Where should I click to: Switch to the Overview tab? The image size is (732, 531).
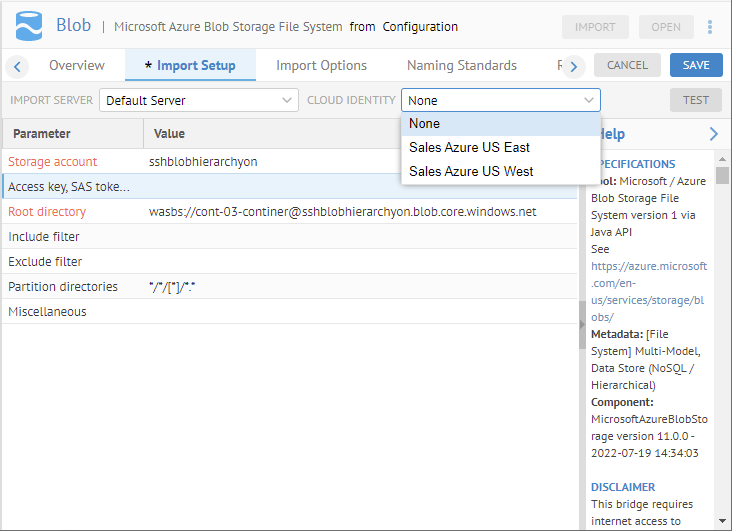click(77, 66)
